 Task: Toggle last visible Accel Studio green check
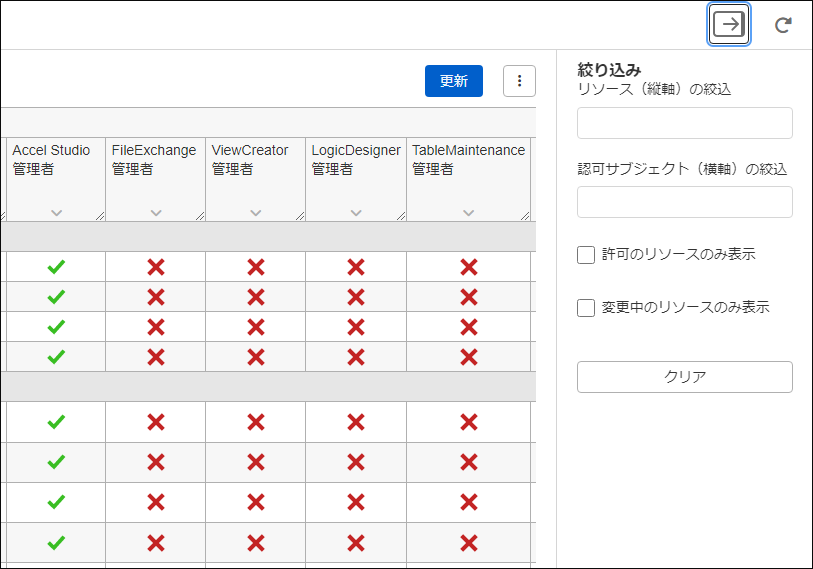pos(56,542)
